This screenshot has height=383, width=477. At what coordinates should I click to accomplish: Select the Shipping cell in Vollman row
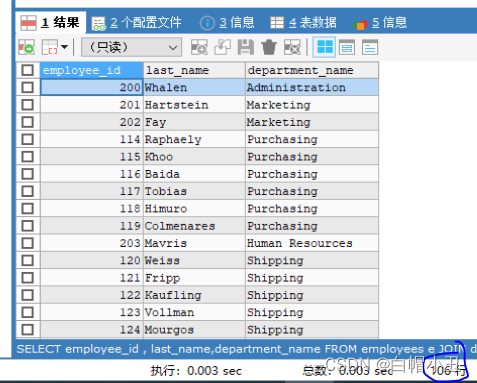click(312, 313)
